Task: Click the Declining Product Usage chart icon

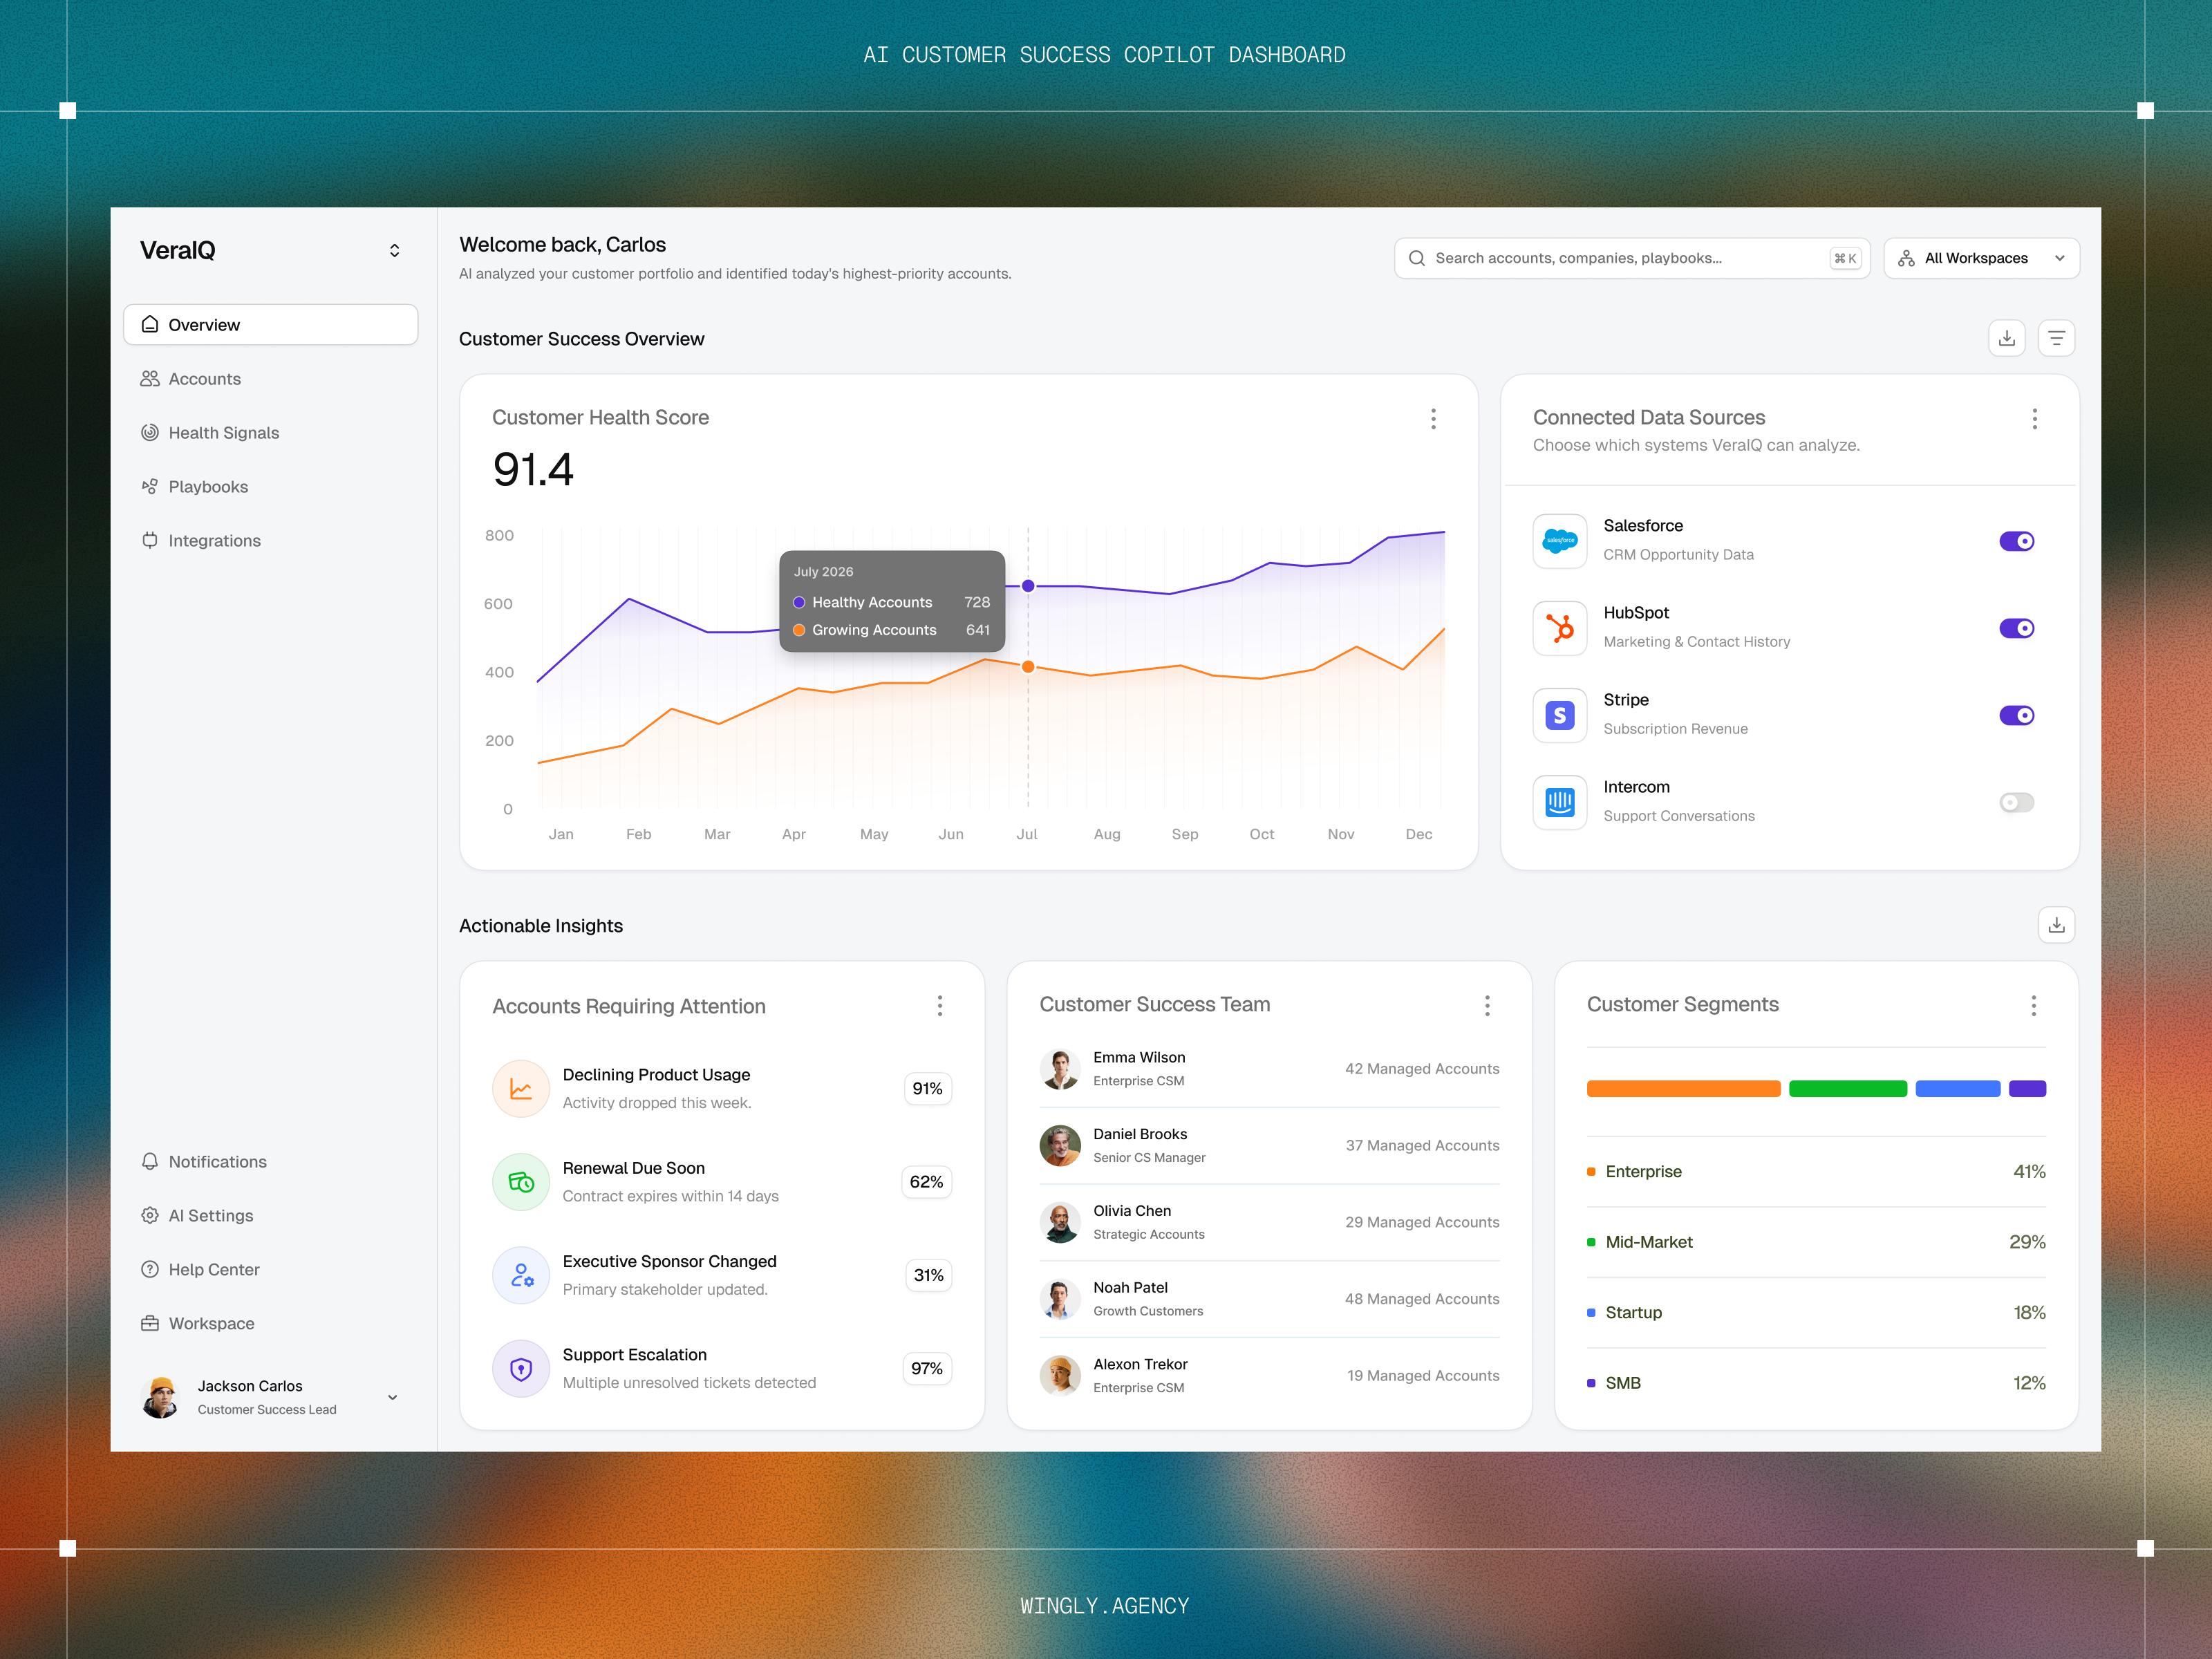Action: point(521,1088)
